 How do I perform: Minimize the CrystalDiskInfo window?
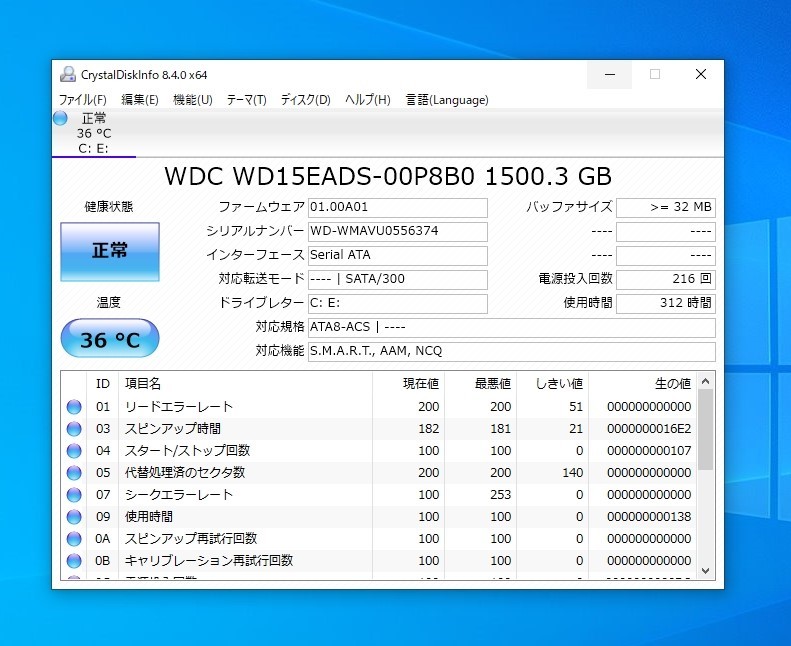[x=610, y=75]
